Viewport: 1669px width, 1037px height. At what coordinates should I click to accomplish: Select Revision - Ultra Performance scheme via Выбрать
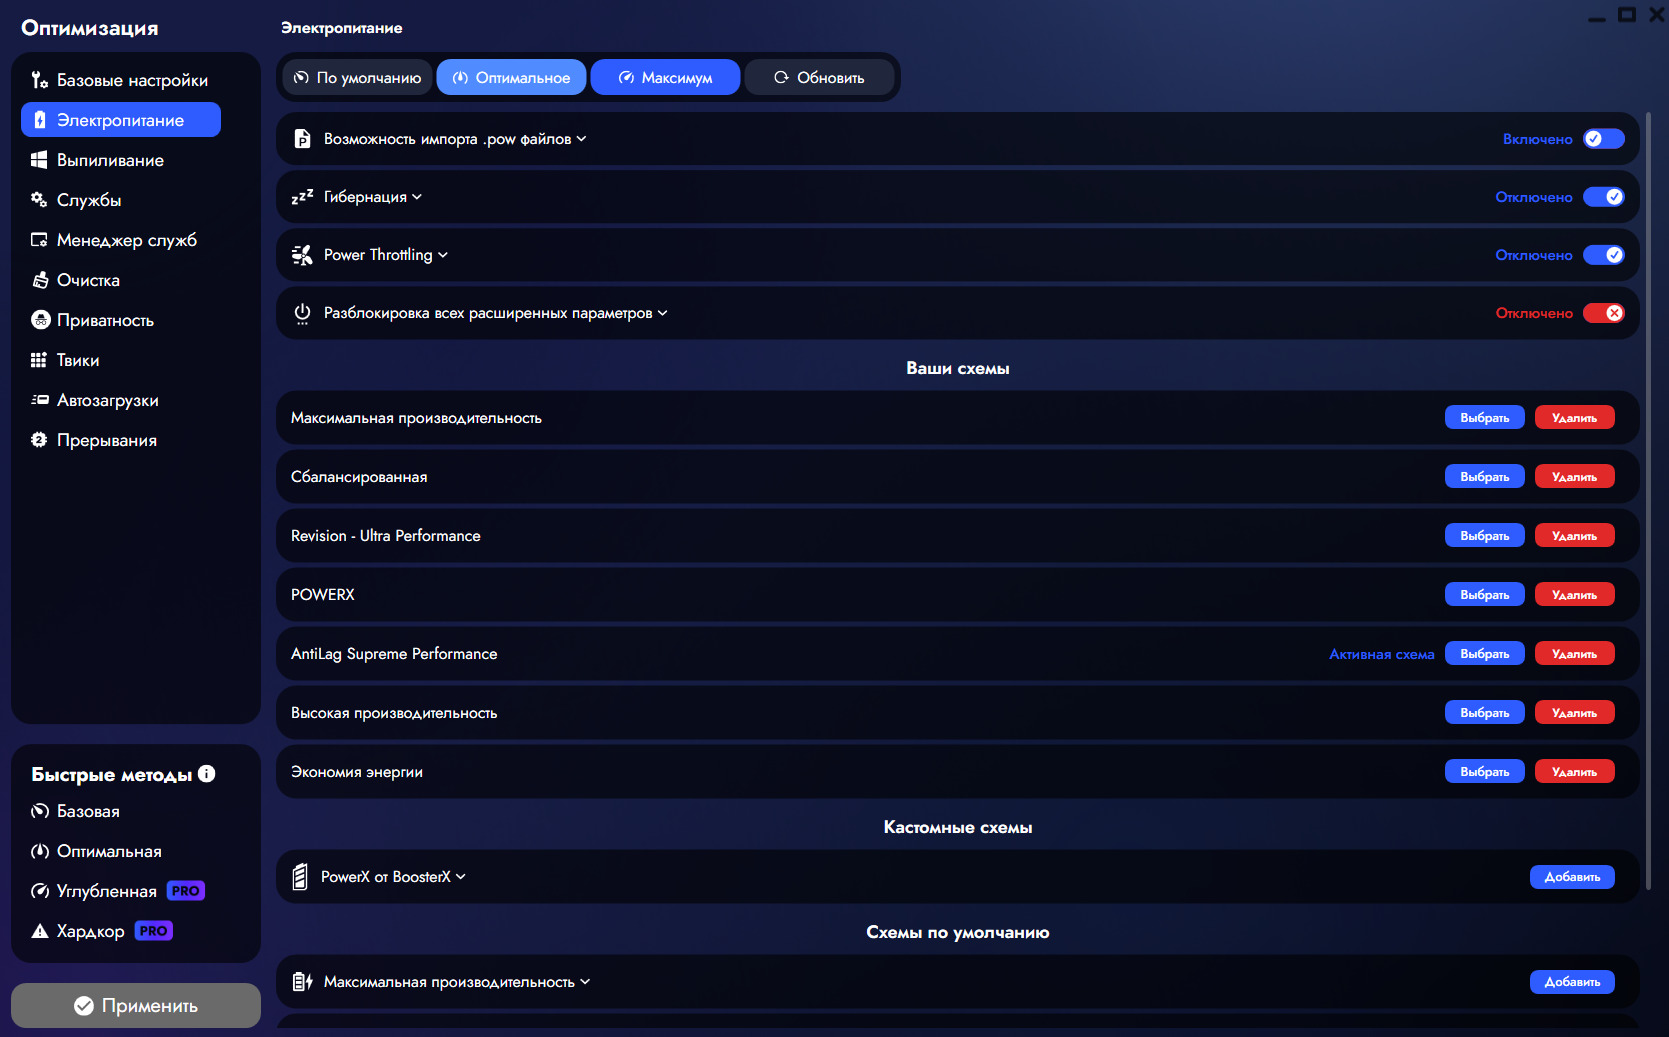(1484, 536)
